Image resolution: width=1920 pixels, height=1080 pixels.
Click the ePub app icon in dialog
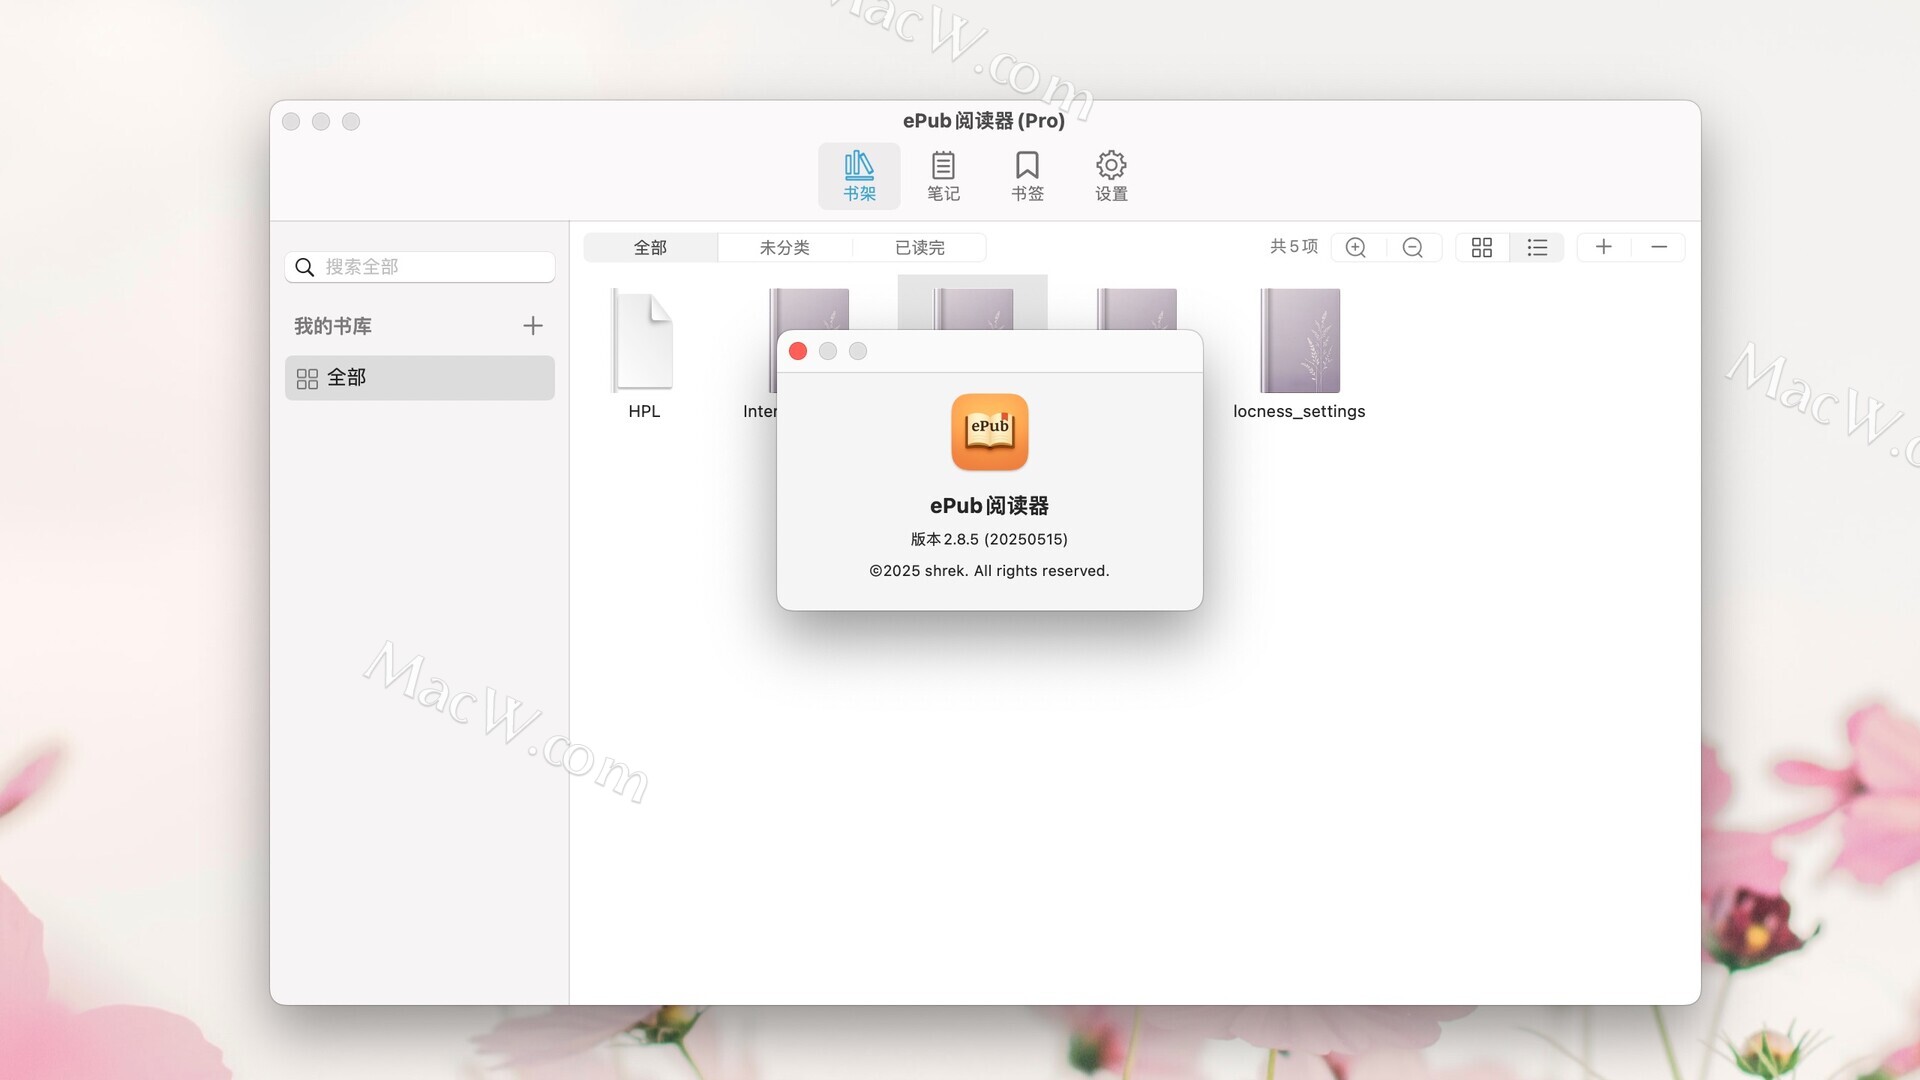click(990, 432)
